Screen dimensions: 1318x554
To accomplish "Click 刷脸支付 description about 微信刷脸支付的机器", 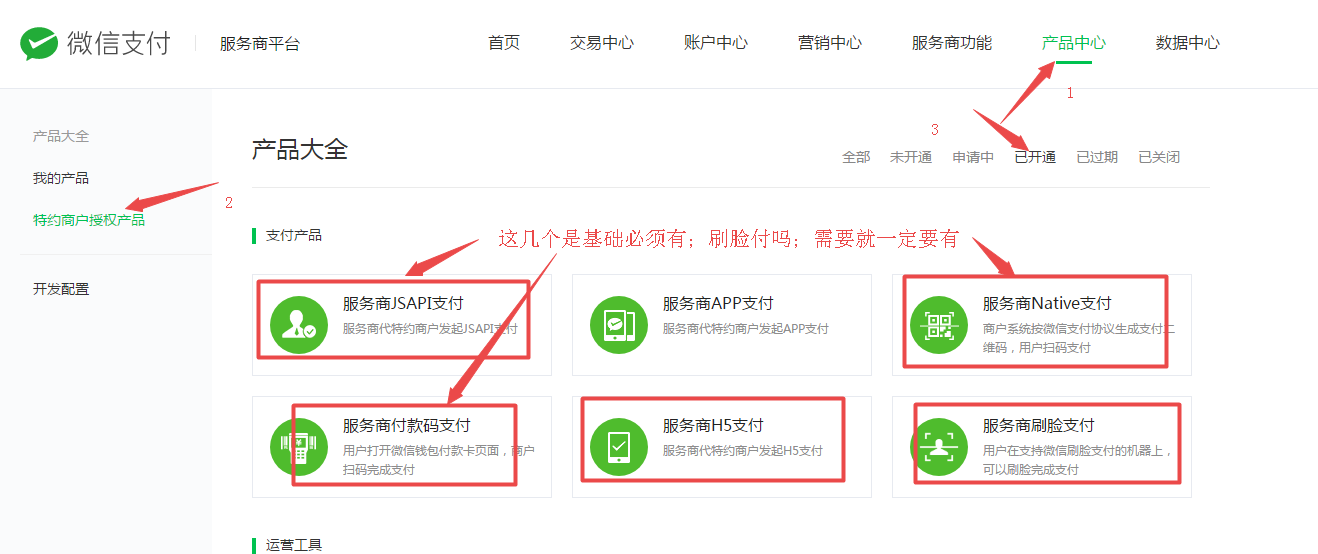I will [1077, 460].
